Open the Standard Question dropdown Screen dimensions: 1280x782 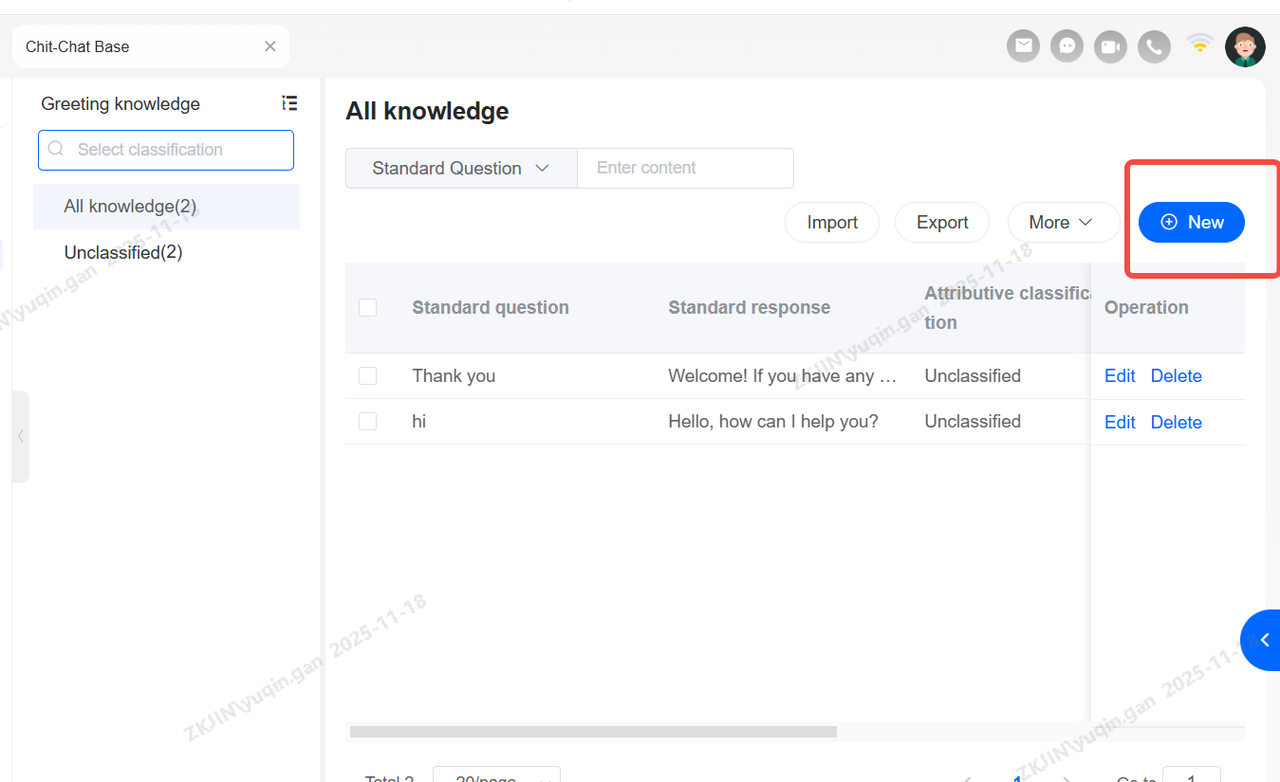point(461,168)
